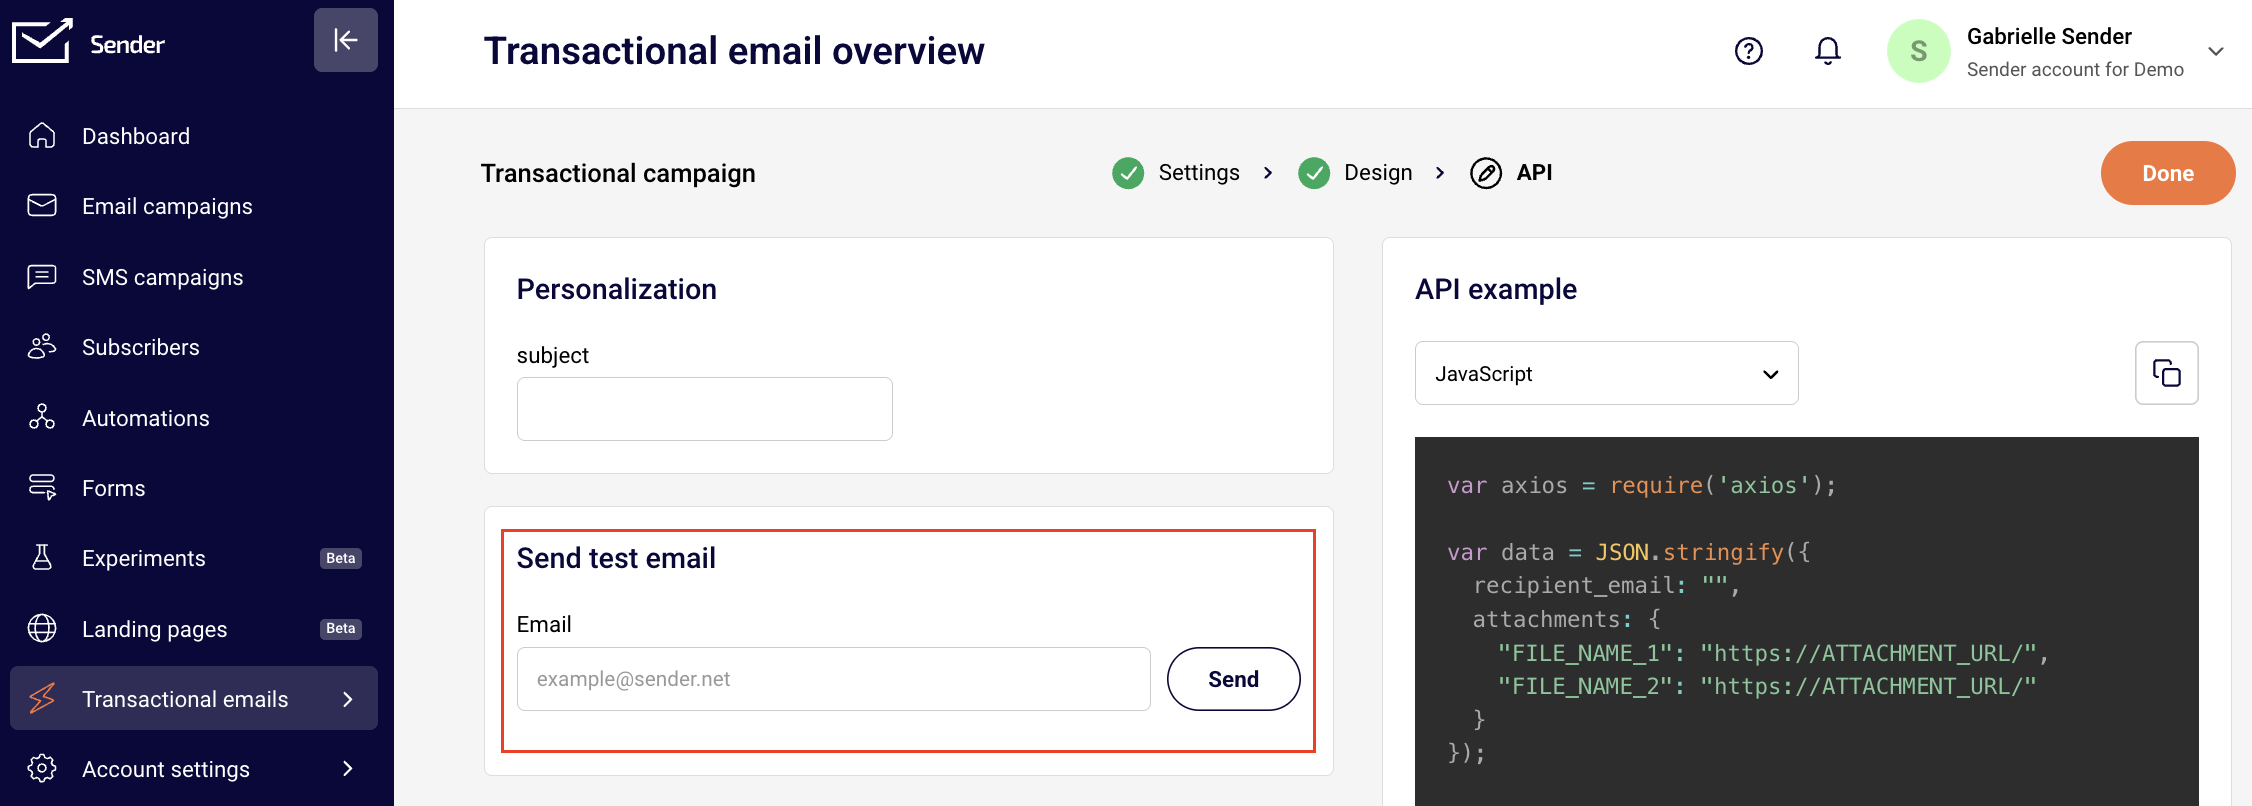Open the JavaScript language dropdown

pos(1605,373)
